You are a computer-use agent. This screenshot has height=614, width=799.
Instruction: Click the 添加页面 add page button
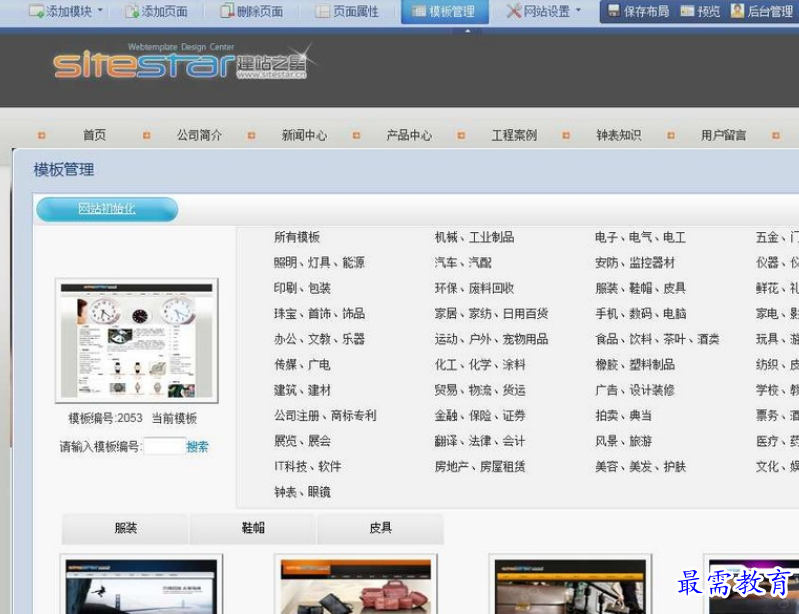157,11
